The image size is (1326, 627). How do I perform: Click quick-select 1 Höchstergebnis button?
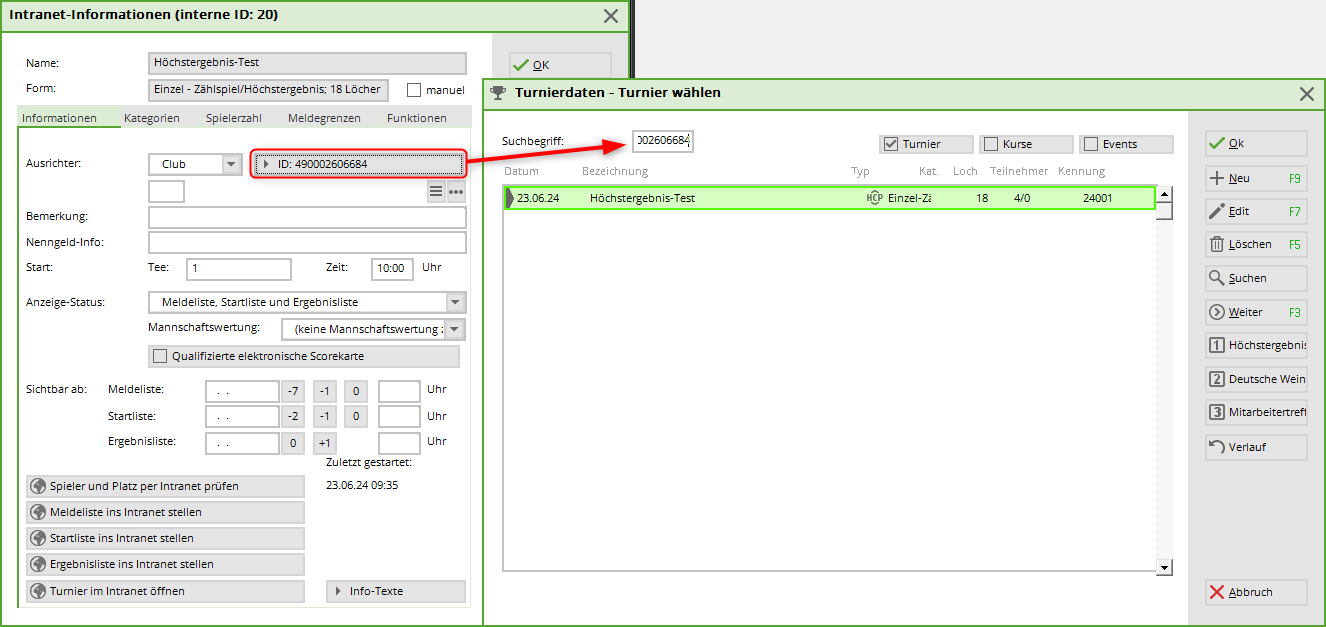[x=1256, y=345]
